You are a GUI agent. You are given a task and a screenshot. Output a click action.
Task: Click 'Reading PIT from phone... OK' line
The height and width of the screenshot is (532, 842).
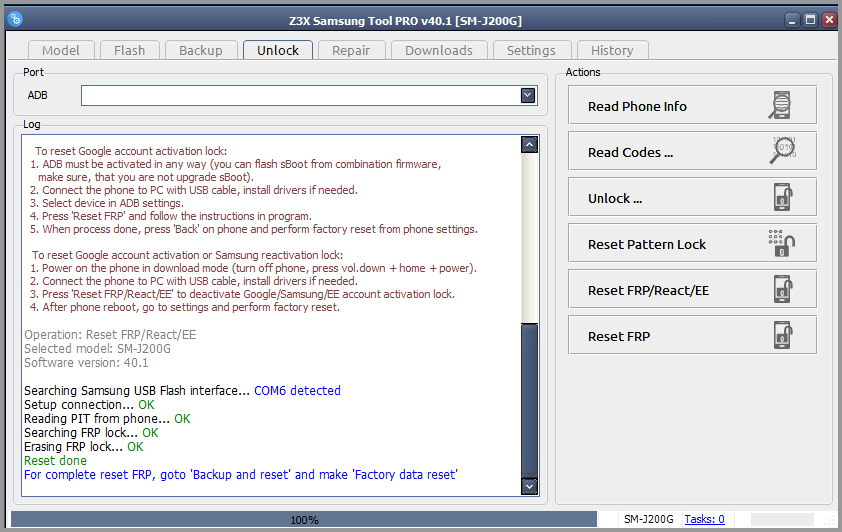(107, 419)
